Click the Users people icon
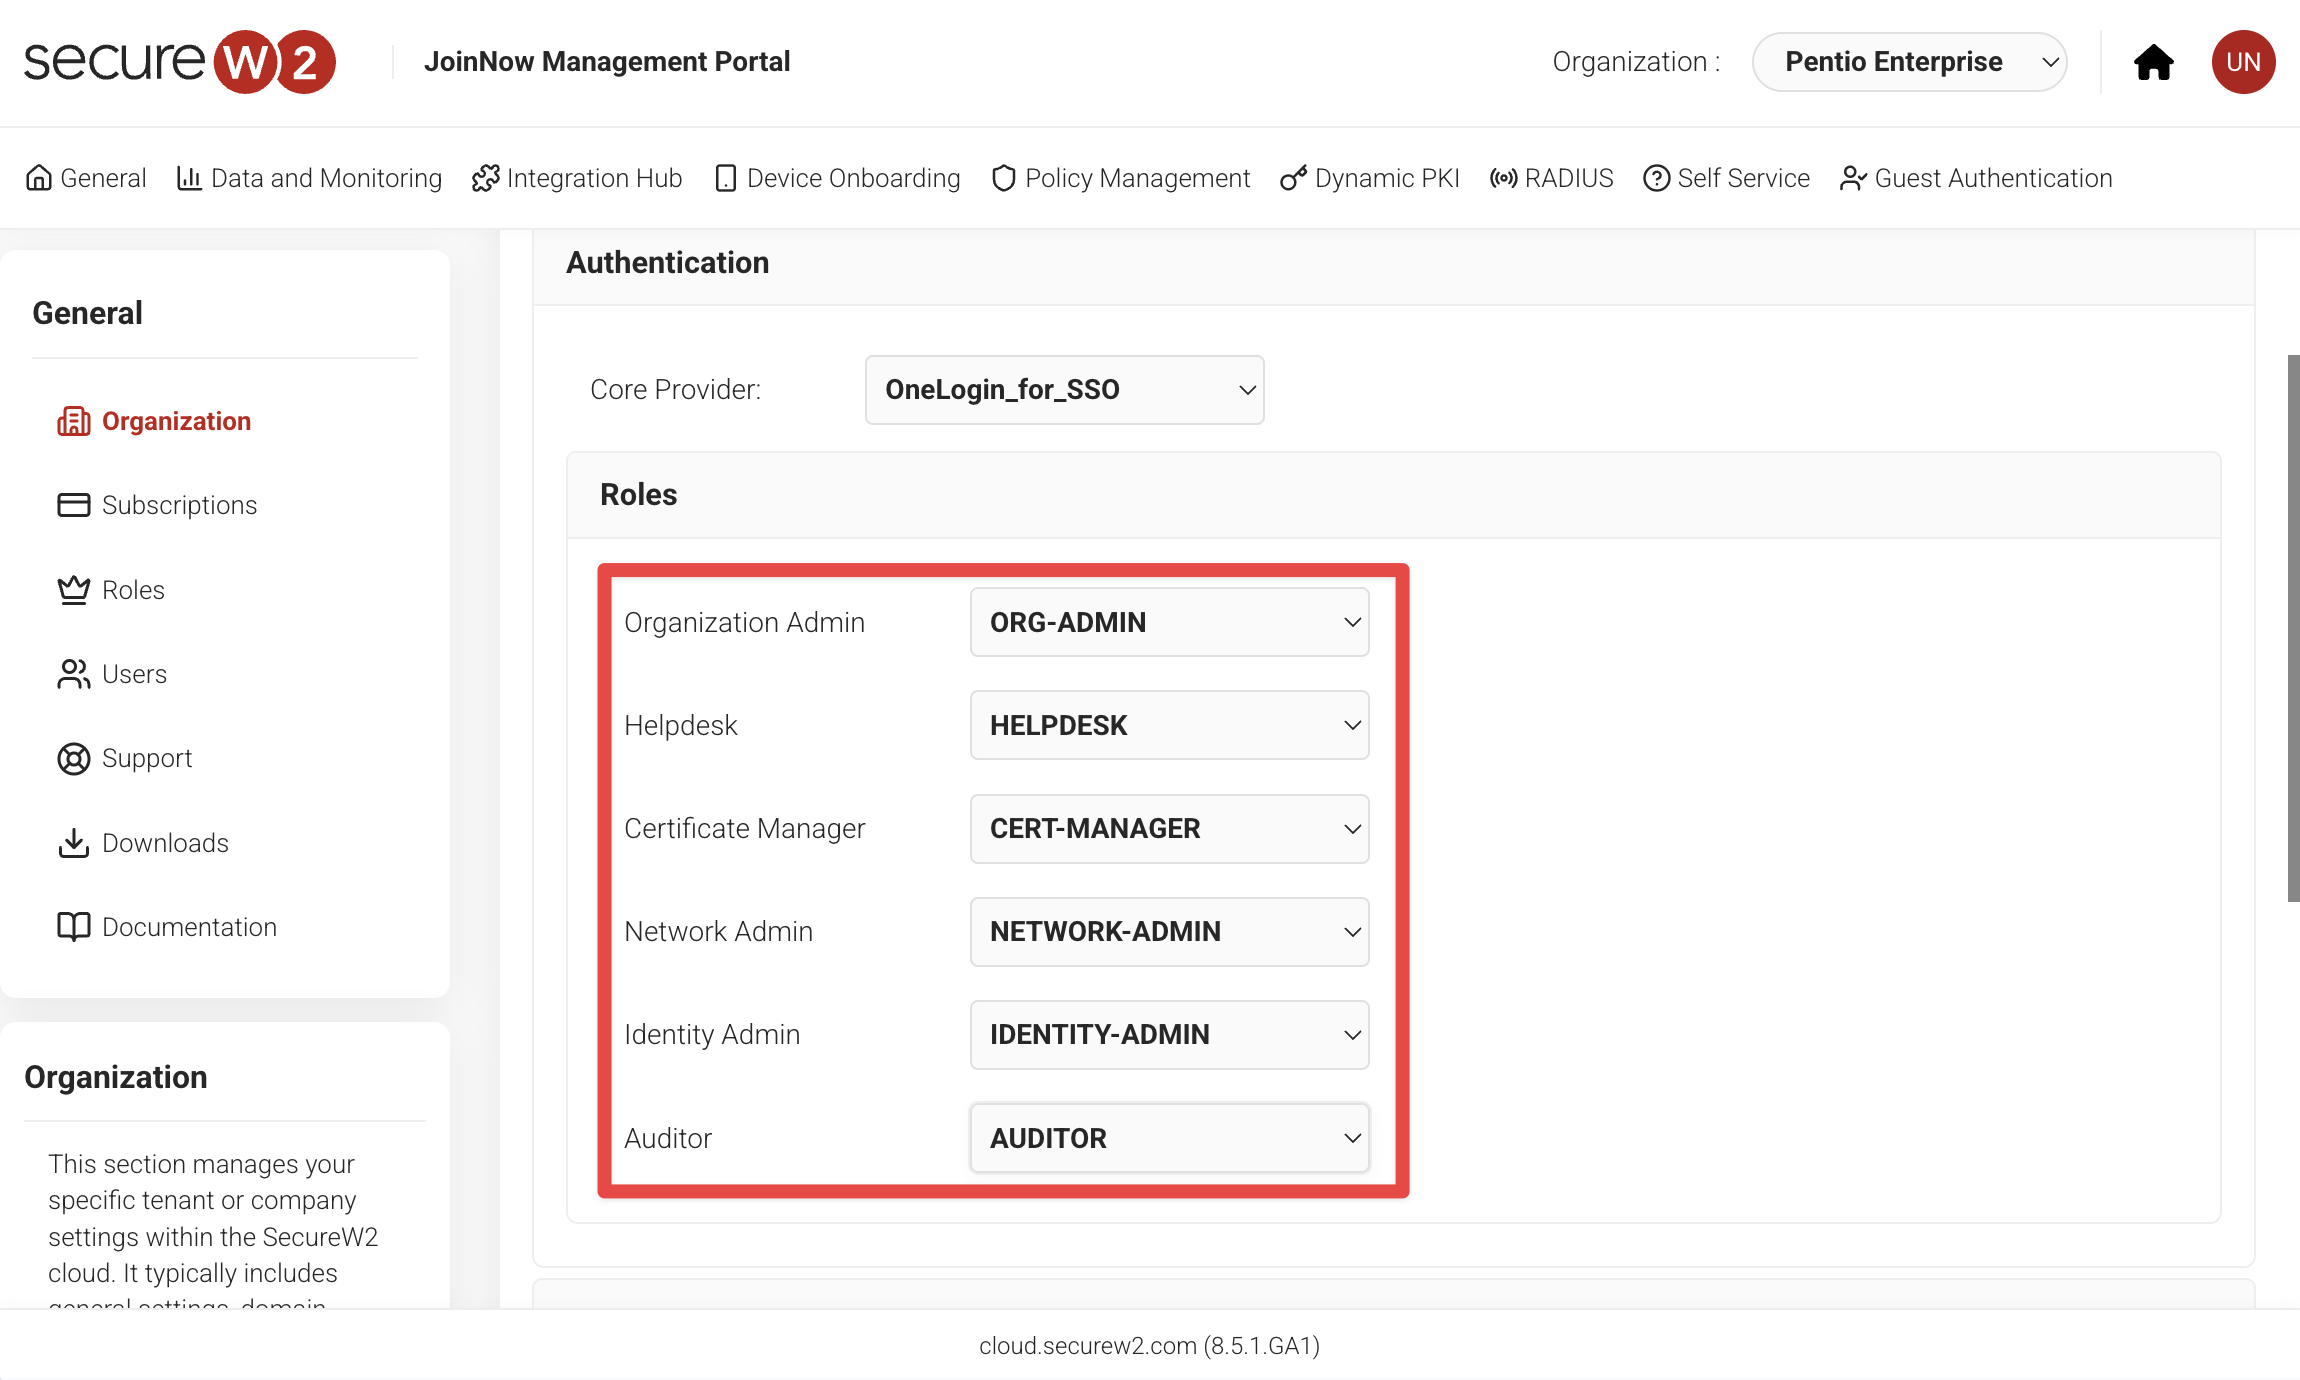 point(74,674)
